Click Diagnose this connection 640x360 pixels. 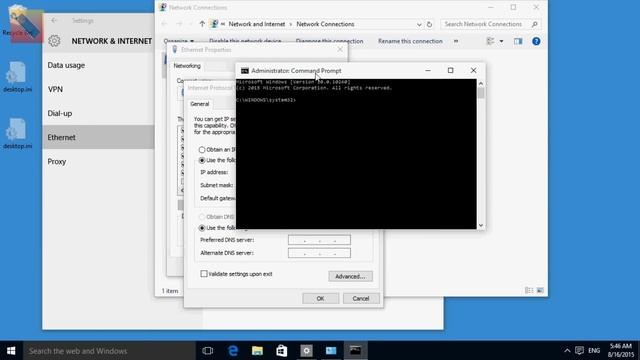click(329, 41)
